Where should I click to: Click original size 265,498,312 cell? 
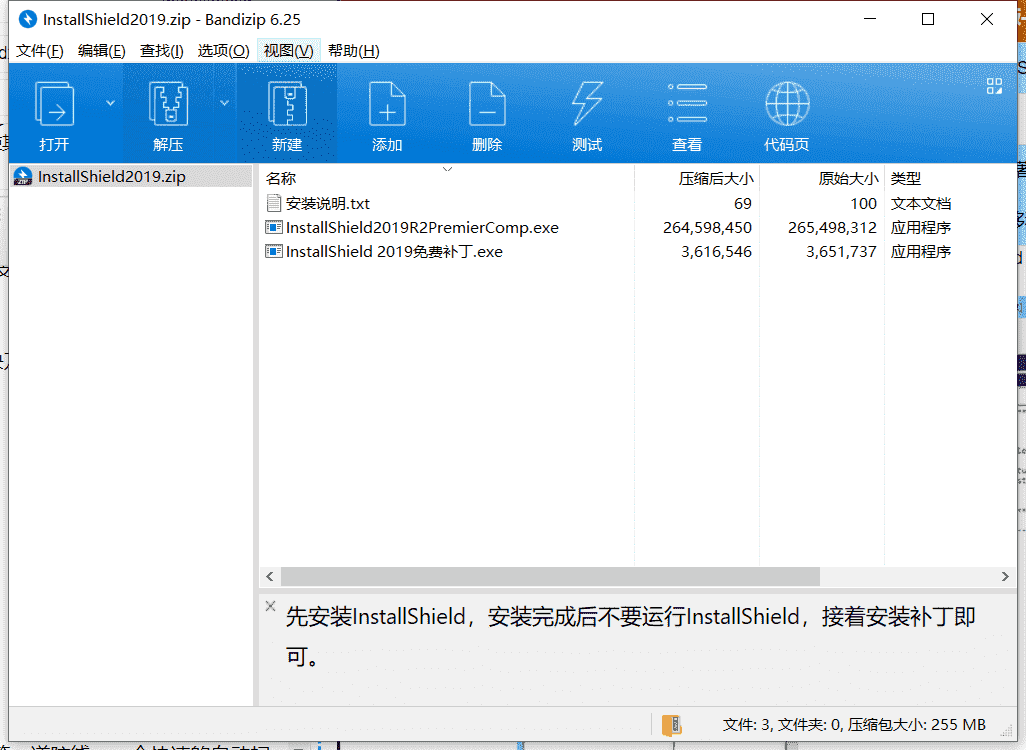(x=832, y=228)
